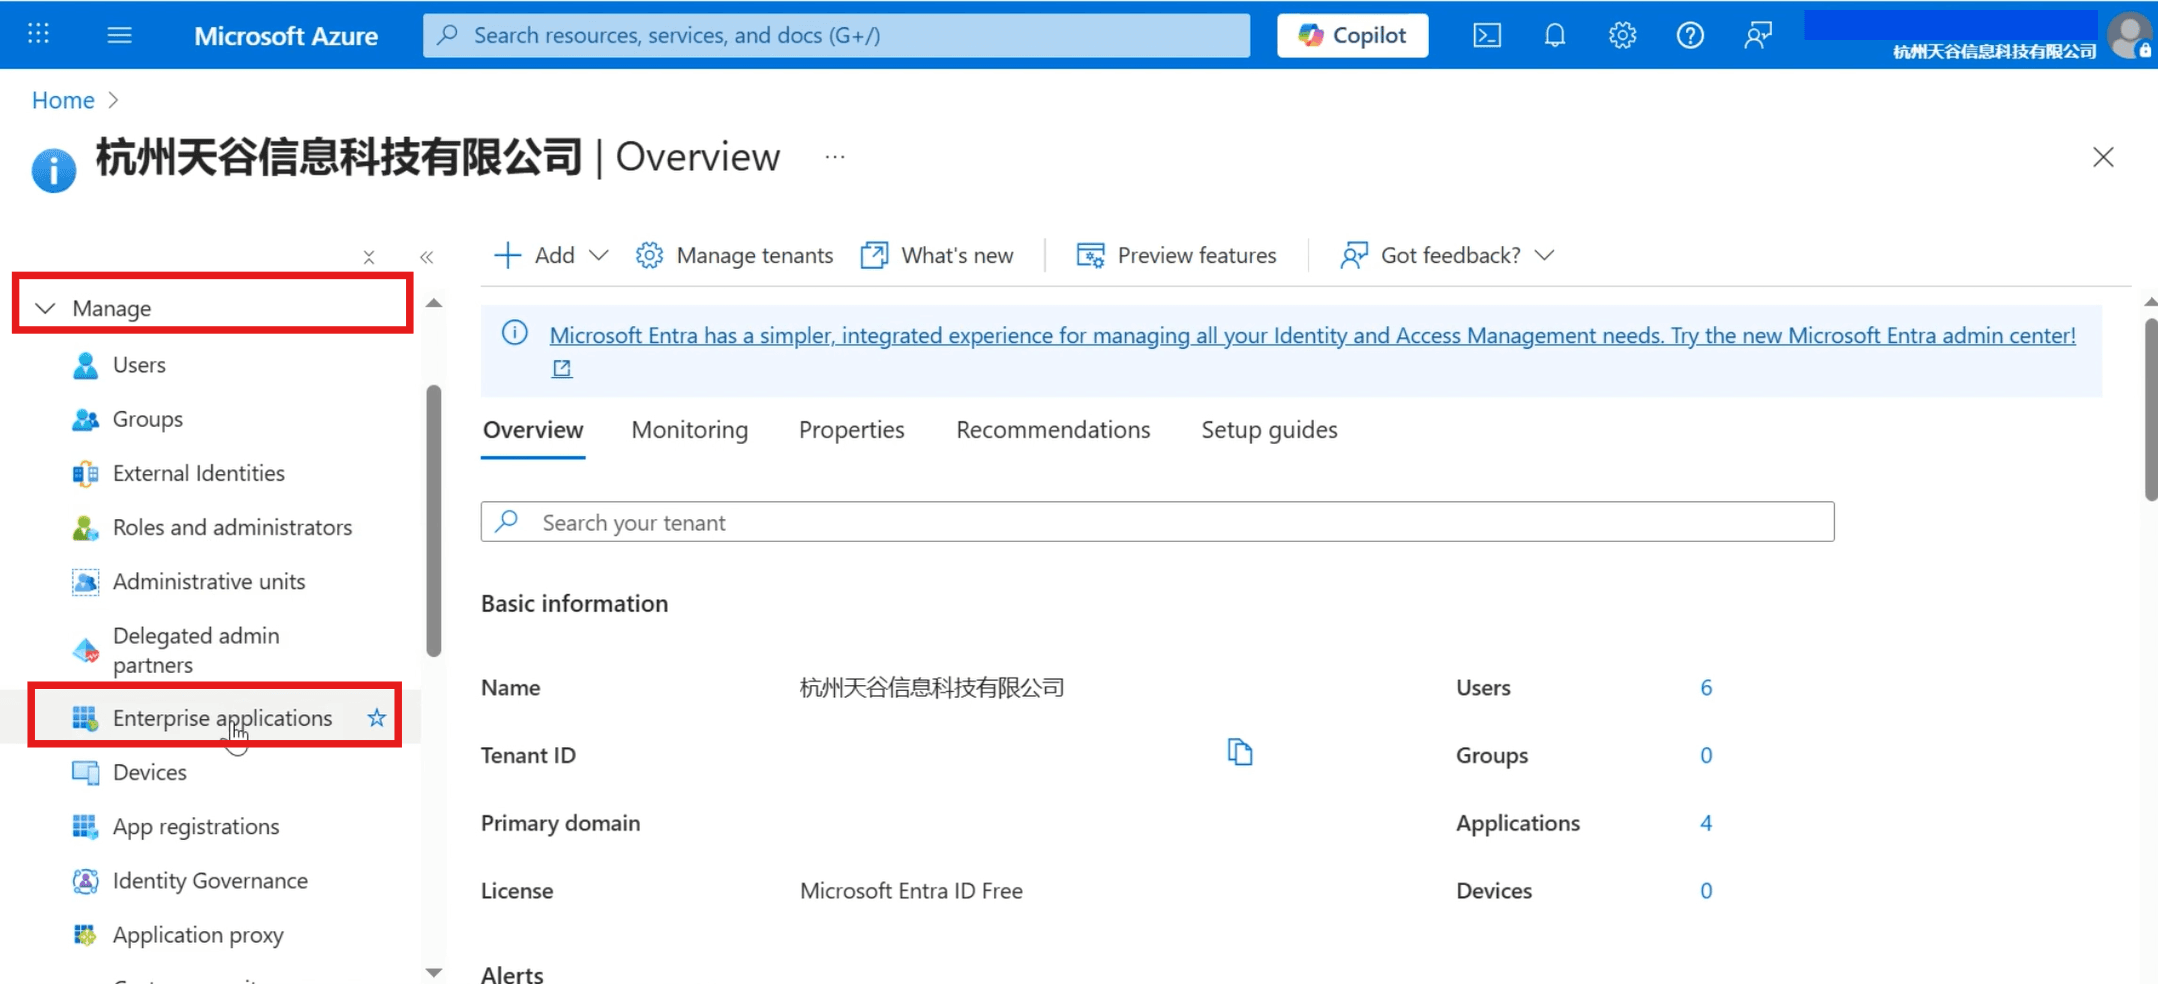This screenshot has width=2158, height=984.
Task: Click the main page scrollbar thumb
Action: 2151,410
